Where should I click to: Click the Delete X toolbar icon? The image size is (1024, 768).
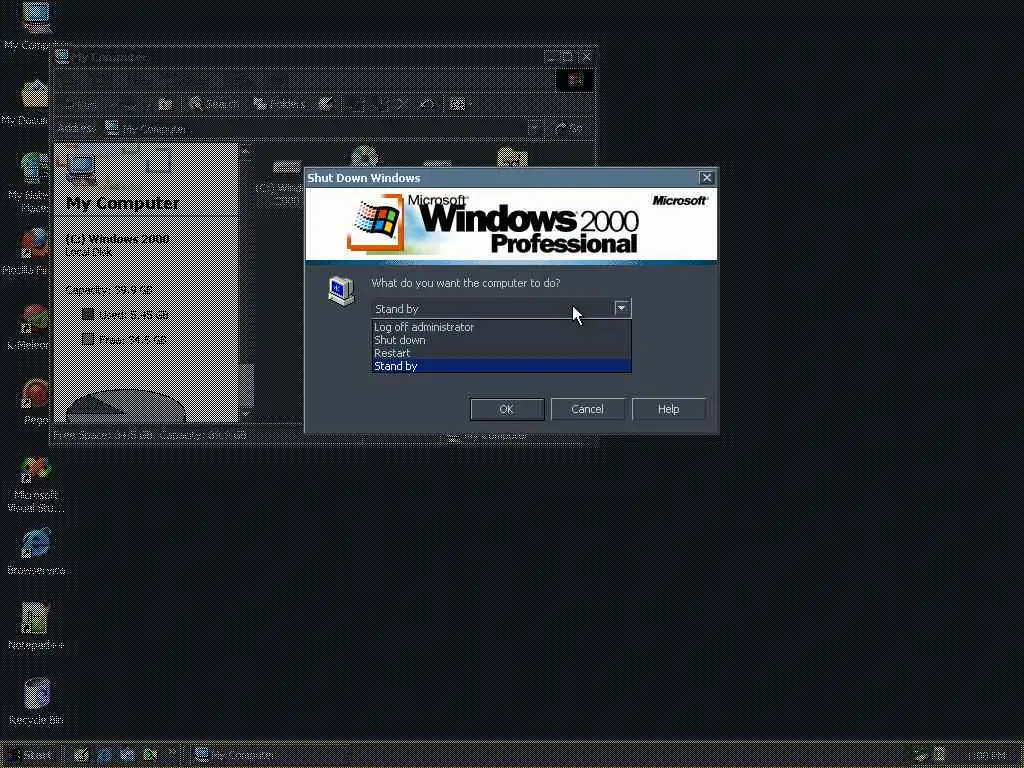[403, 104]
